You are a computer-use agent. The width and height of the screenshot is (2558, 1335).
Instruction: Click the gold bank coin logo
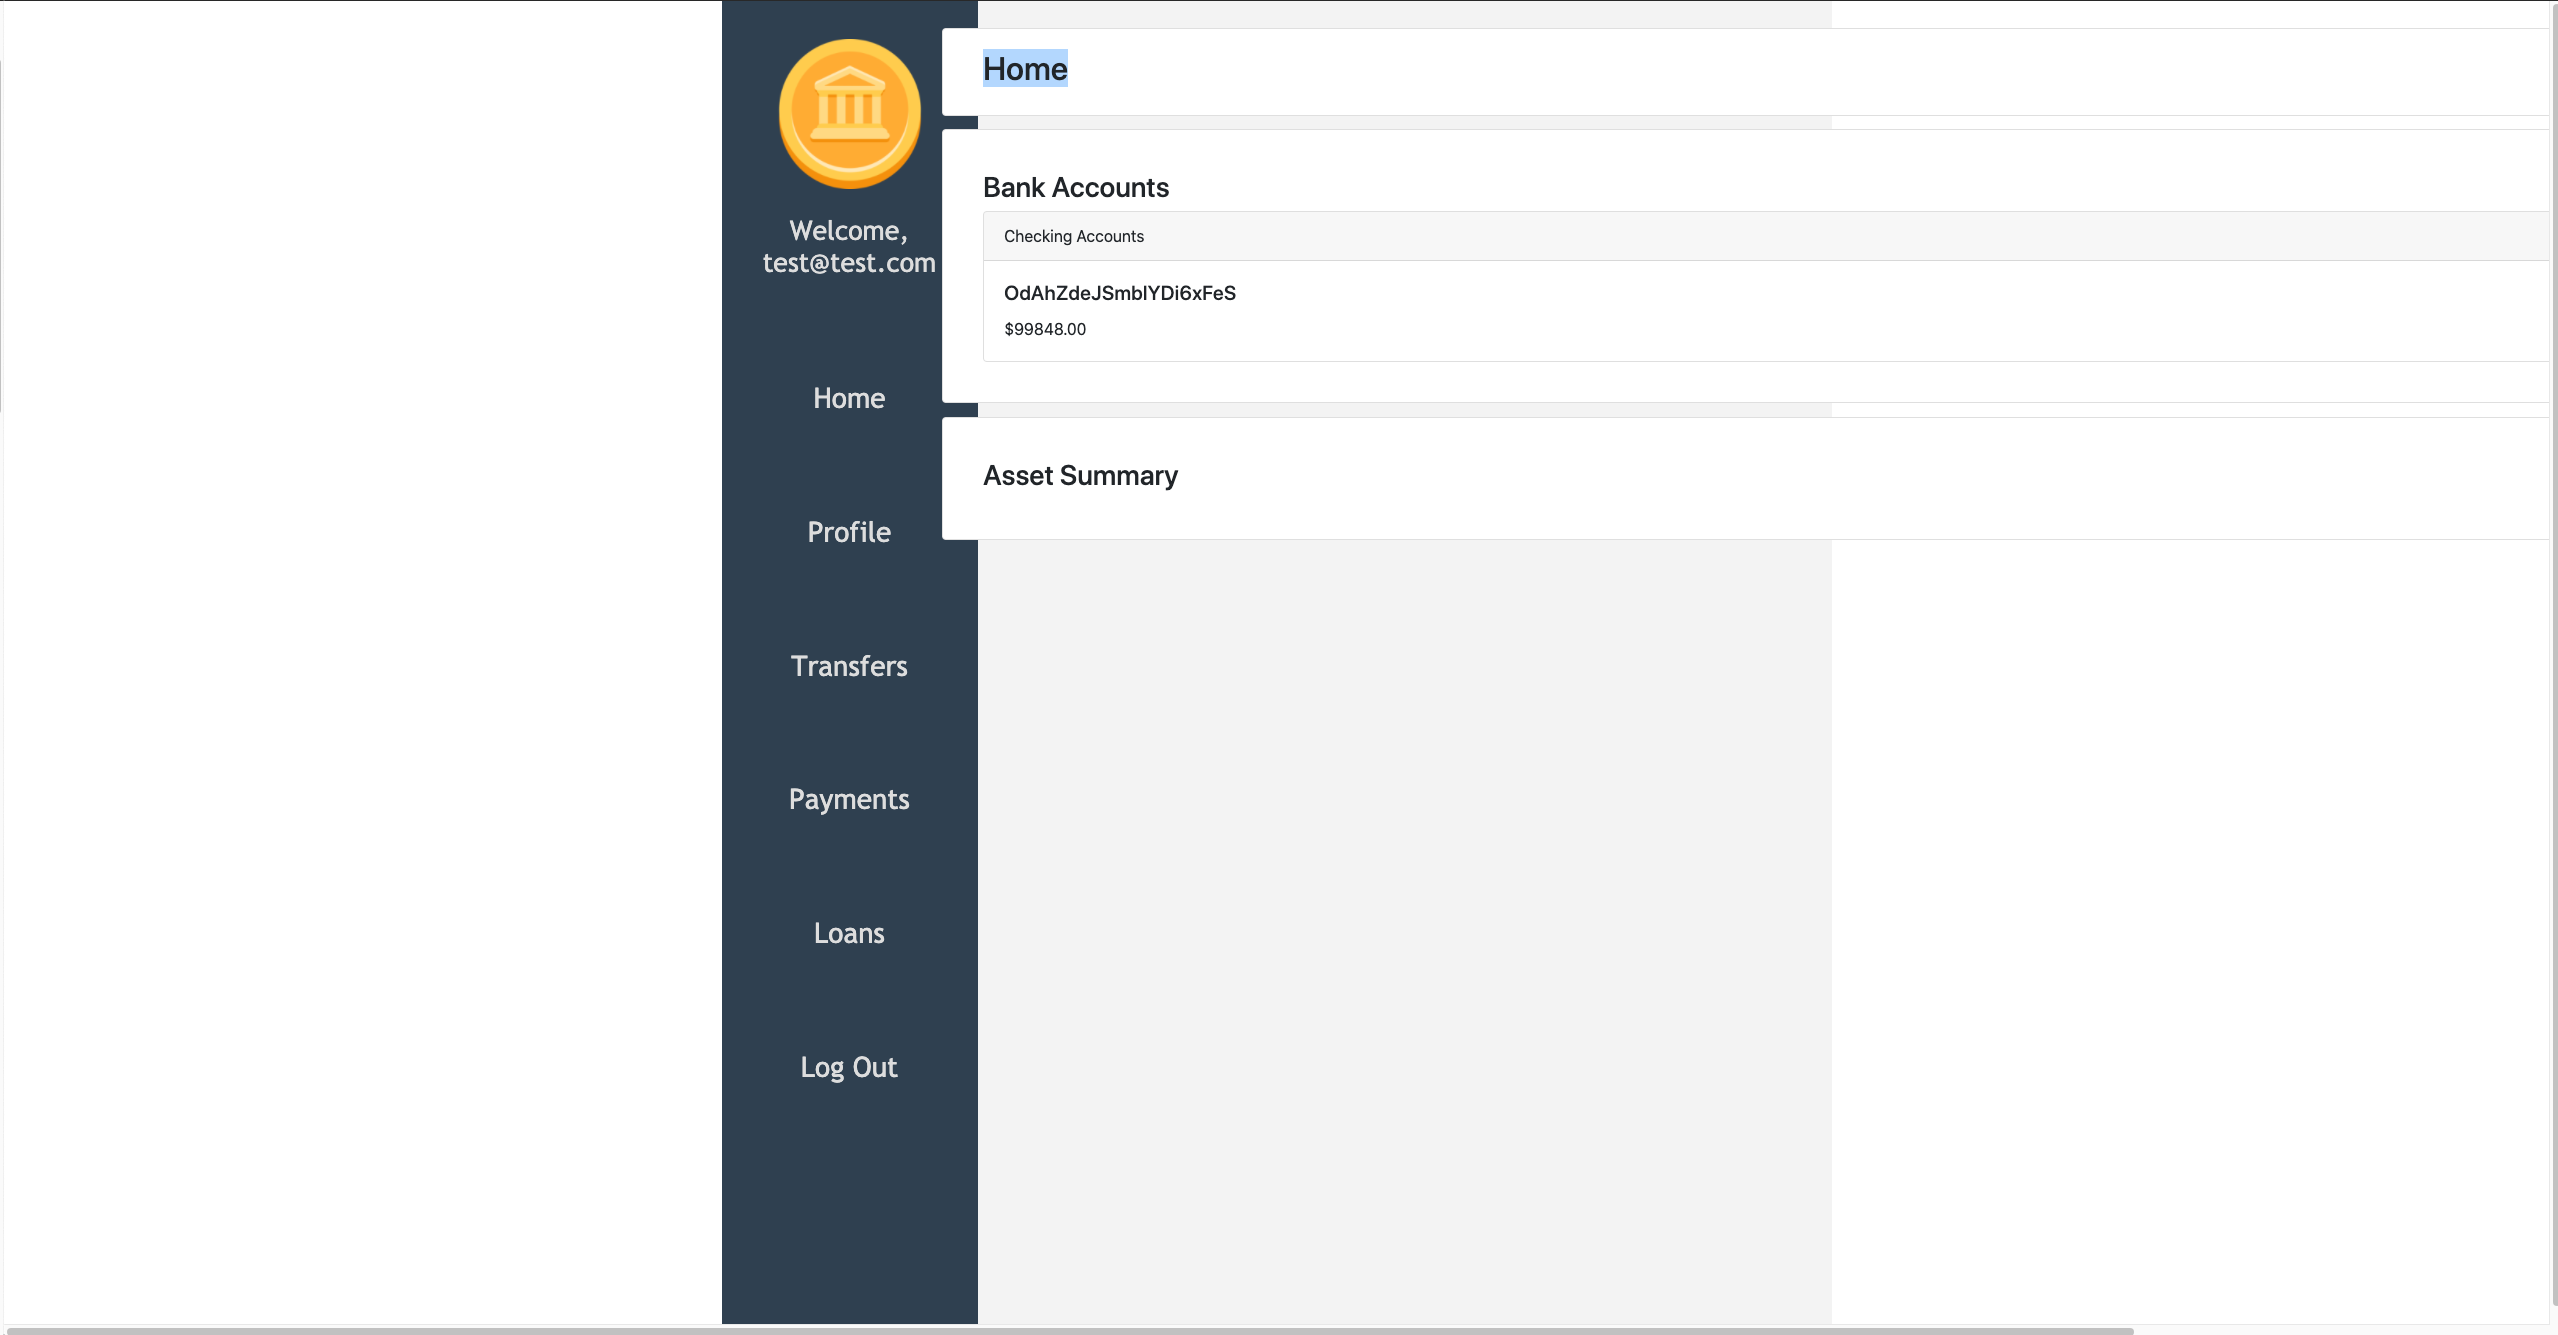pos(849,114)
